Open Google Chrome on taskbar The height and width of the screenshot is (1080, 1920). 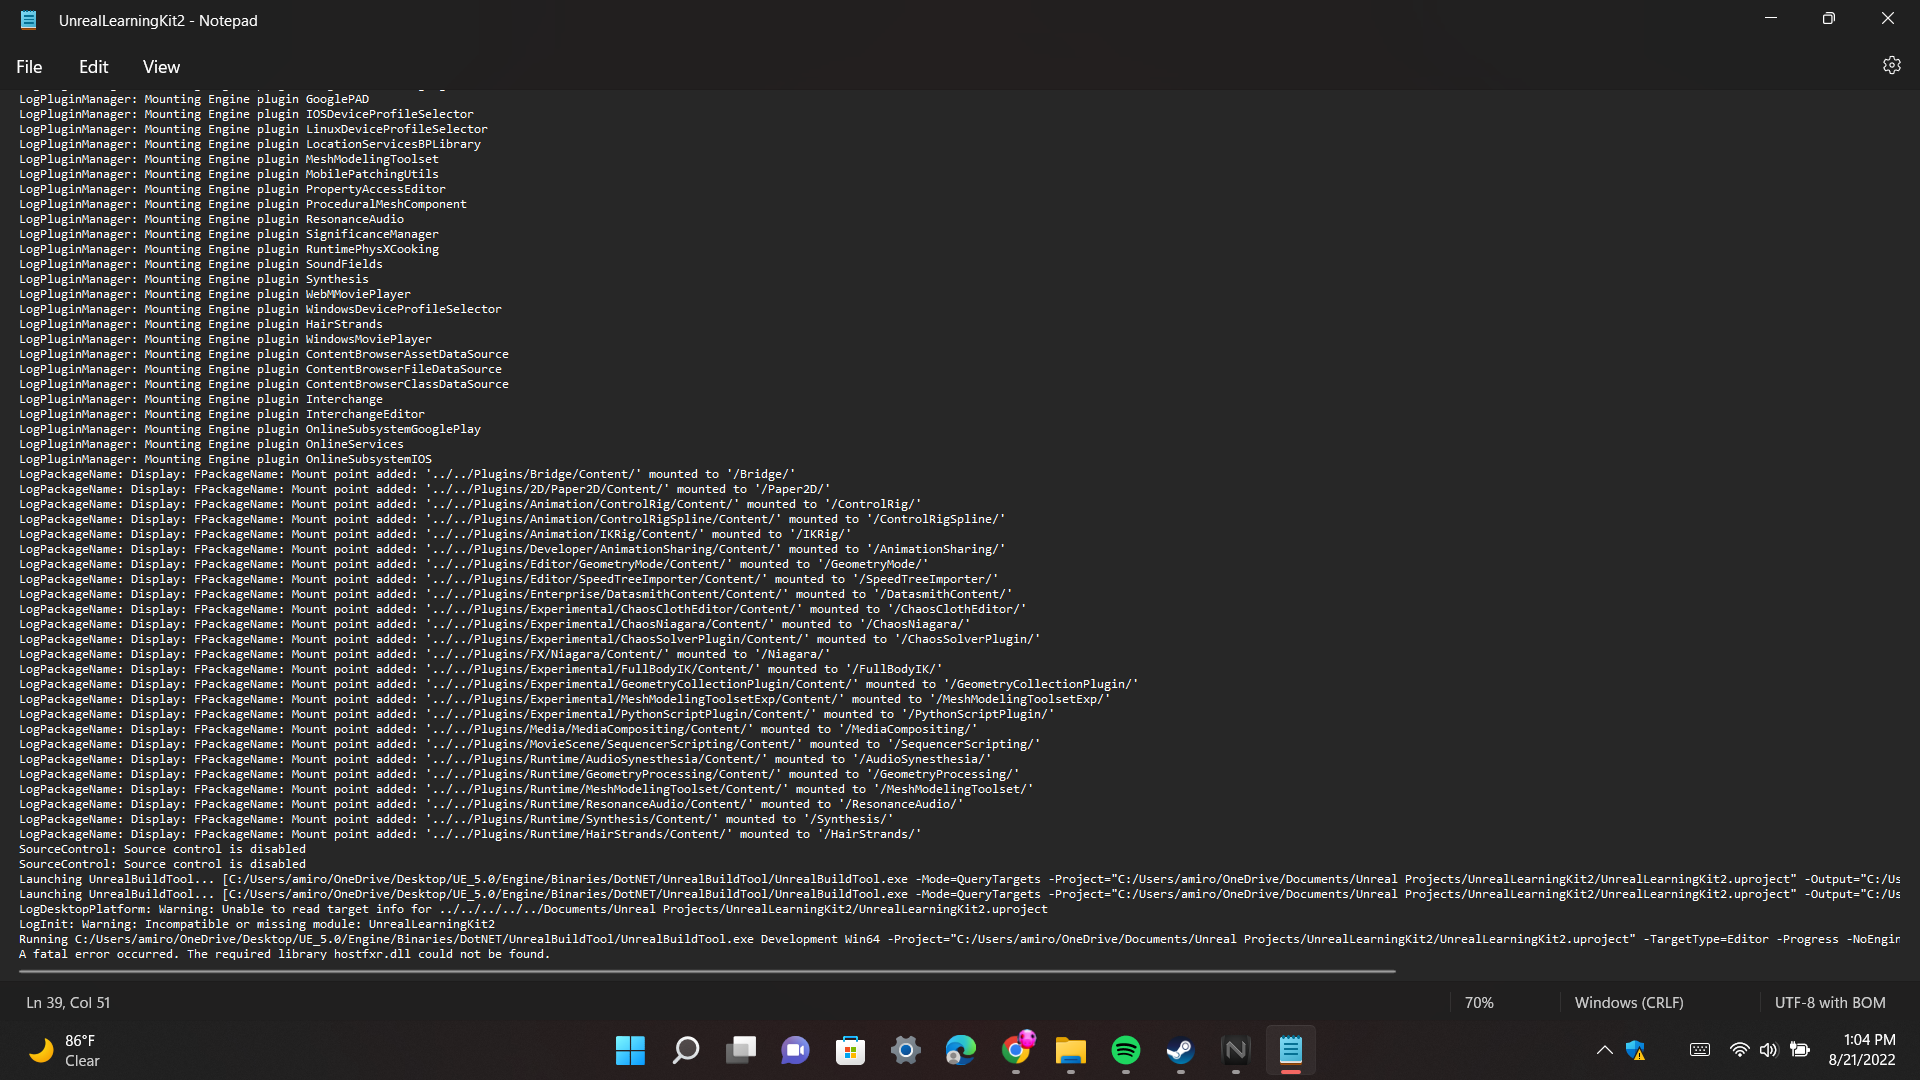[x=1016, y=1050]
